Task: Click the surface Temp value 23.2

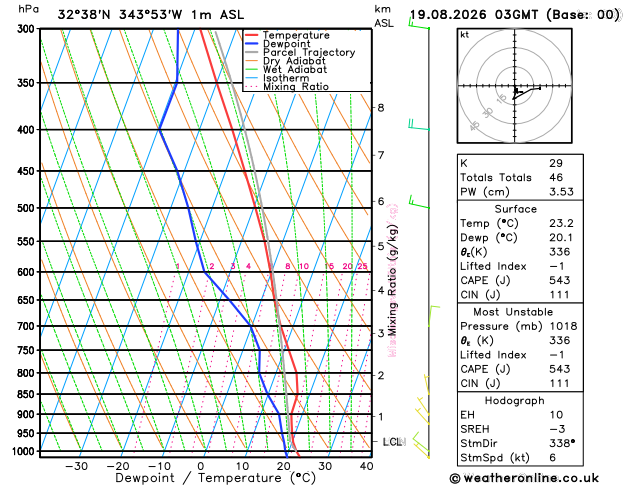Action: click(561, 223)
